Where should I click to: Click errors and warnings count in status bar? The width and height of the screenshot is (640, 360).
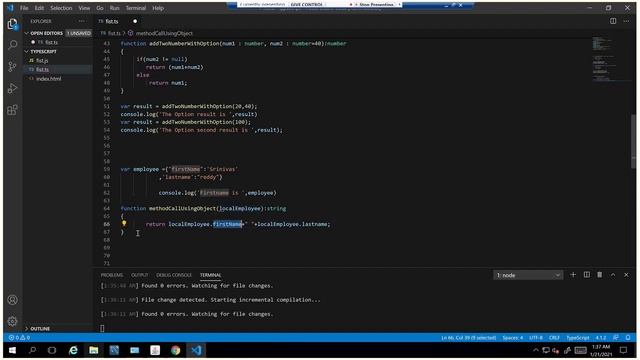[x=19, y=338]
